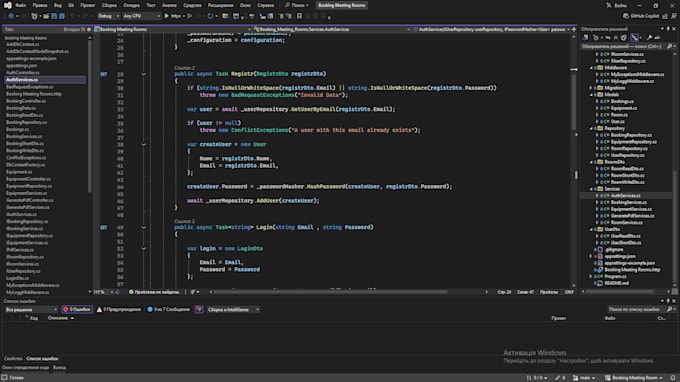Click Solution Explorer show all files icon
This screenshot has width=680, height=382.
[624, 38]
